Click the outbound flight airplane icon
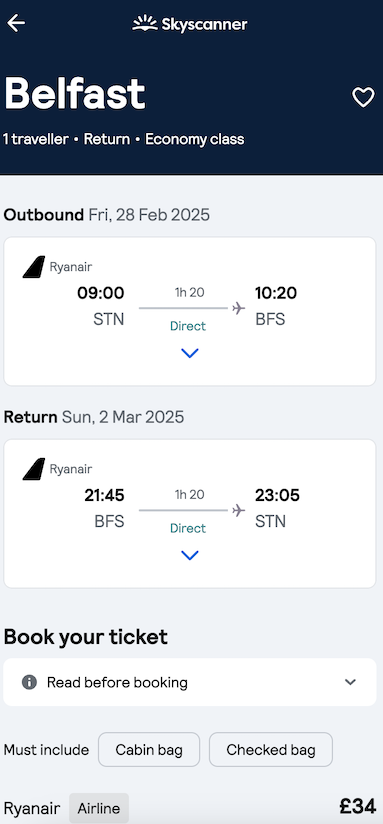The height and width of the screenshot is (824, 383). 239,308
